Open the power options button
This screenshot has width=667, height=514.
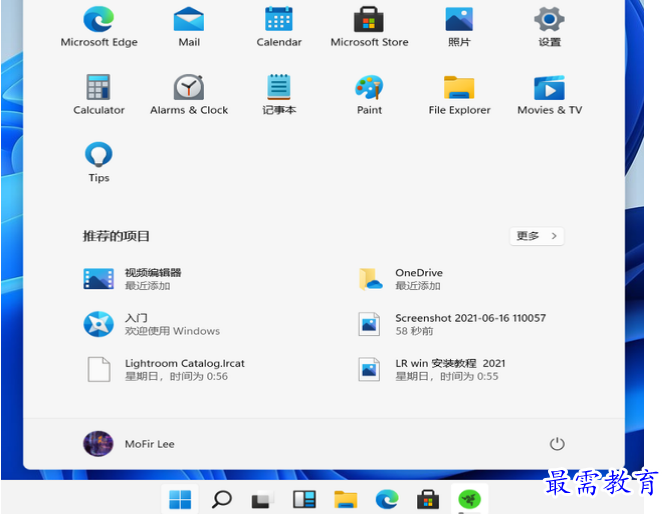557,444
